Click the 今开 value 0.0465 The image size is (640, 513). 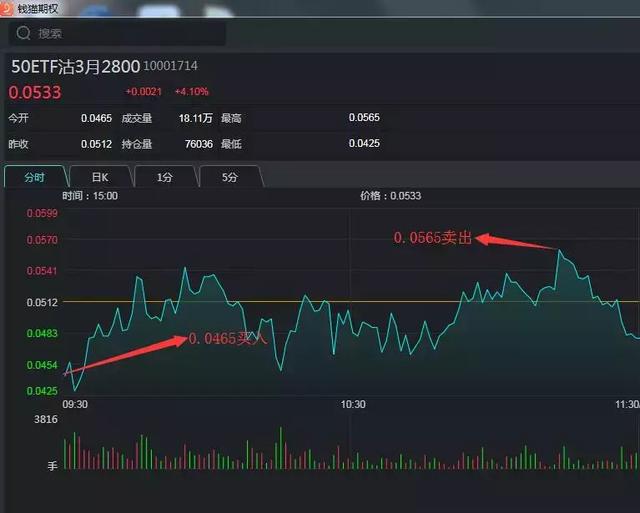(x=96, y=118)
